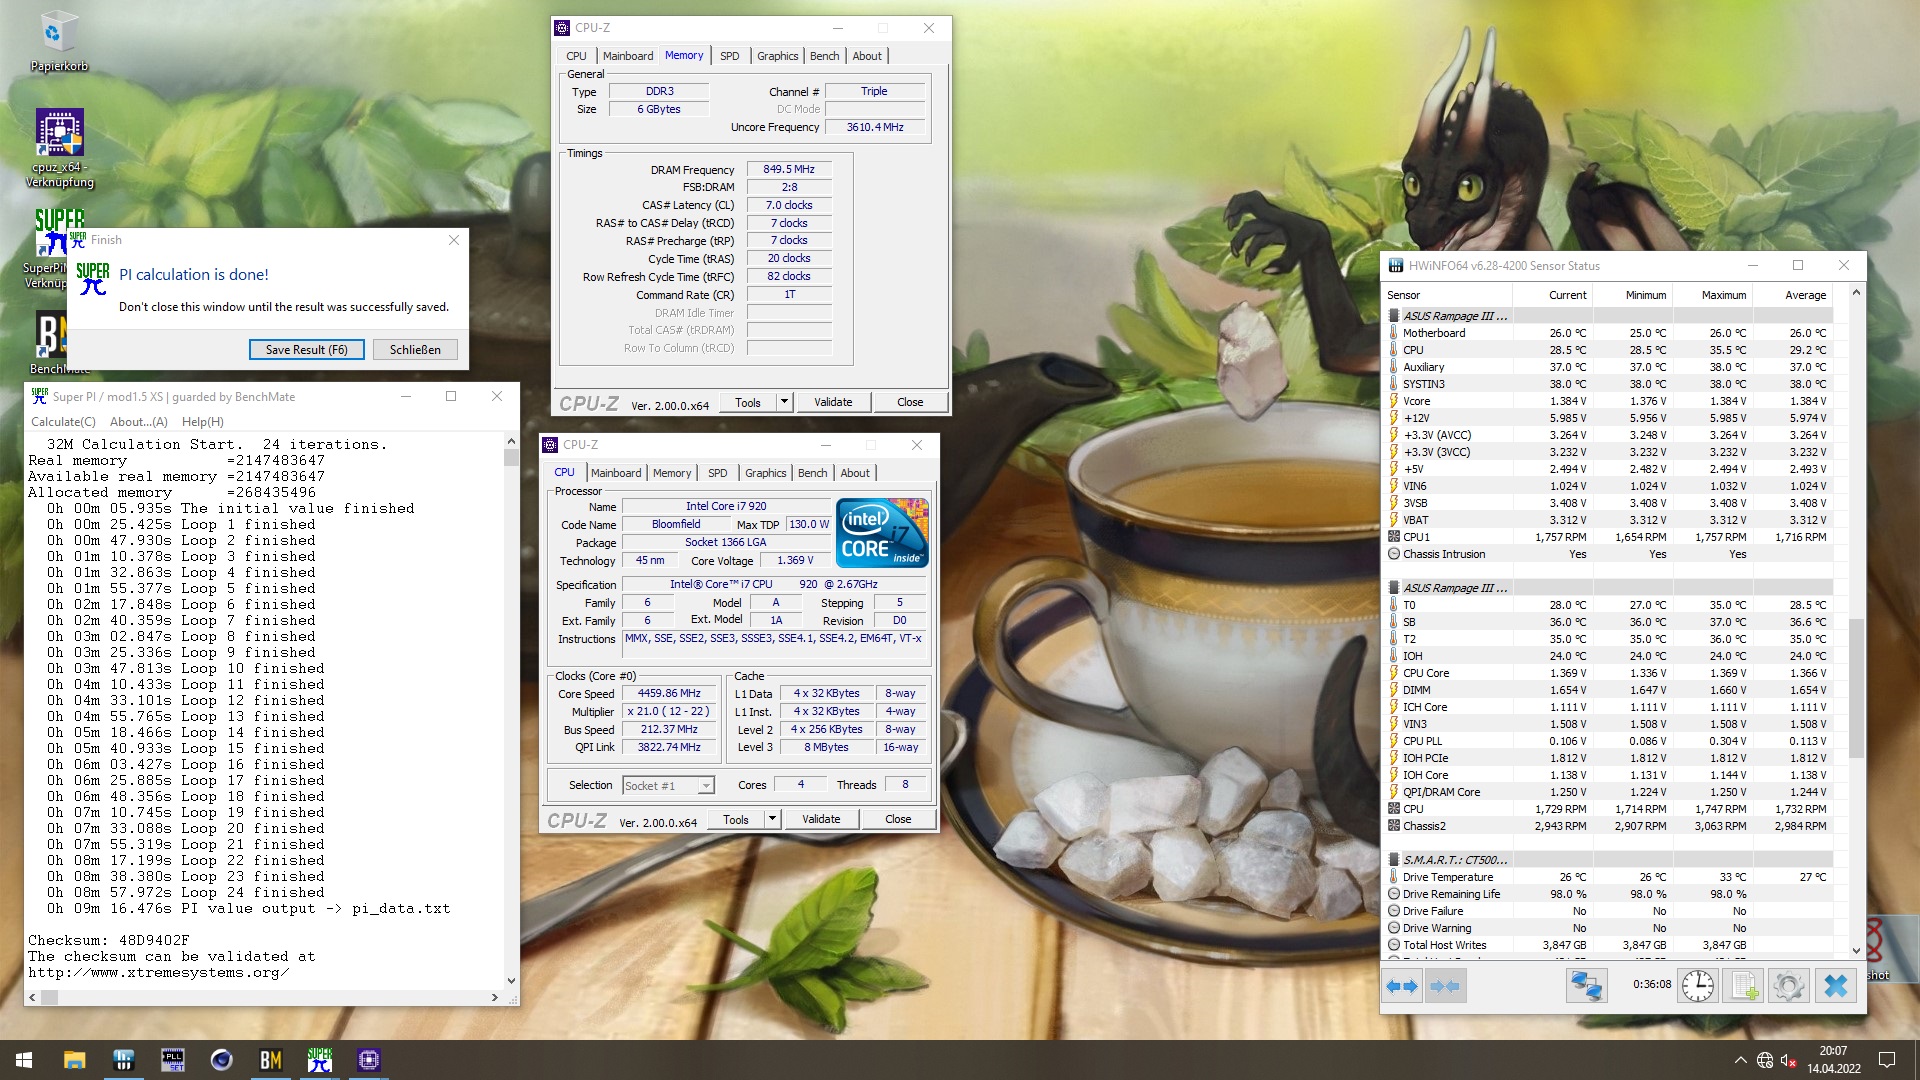Click Tools button in CPU-Z Memory window
Viewport: 1920px width, 1080px height.
click(748, 402)
